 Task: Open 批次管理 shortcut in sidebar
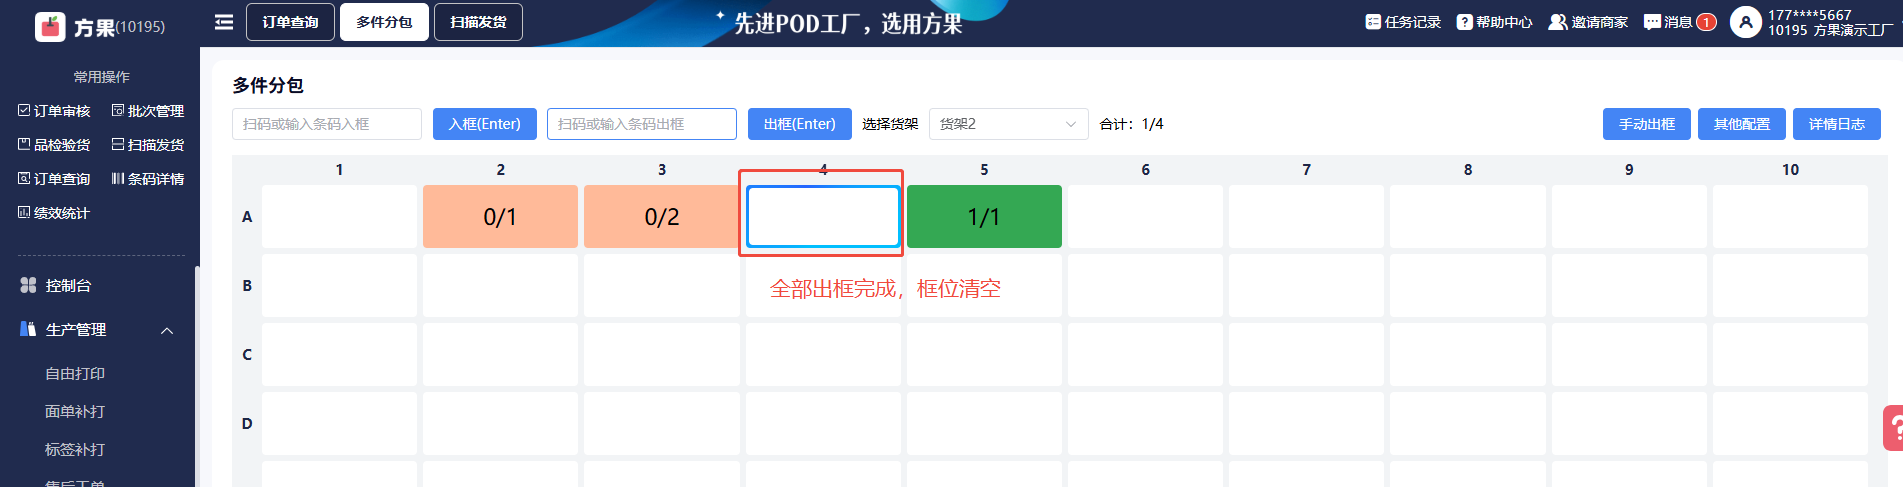click(148, 111)
